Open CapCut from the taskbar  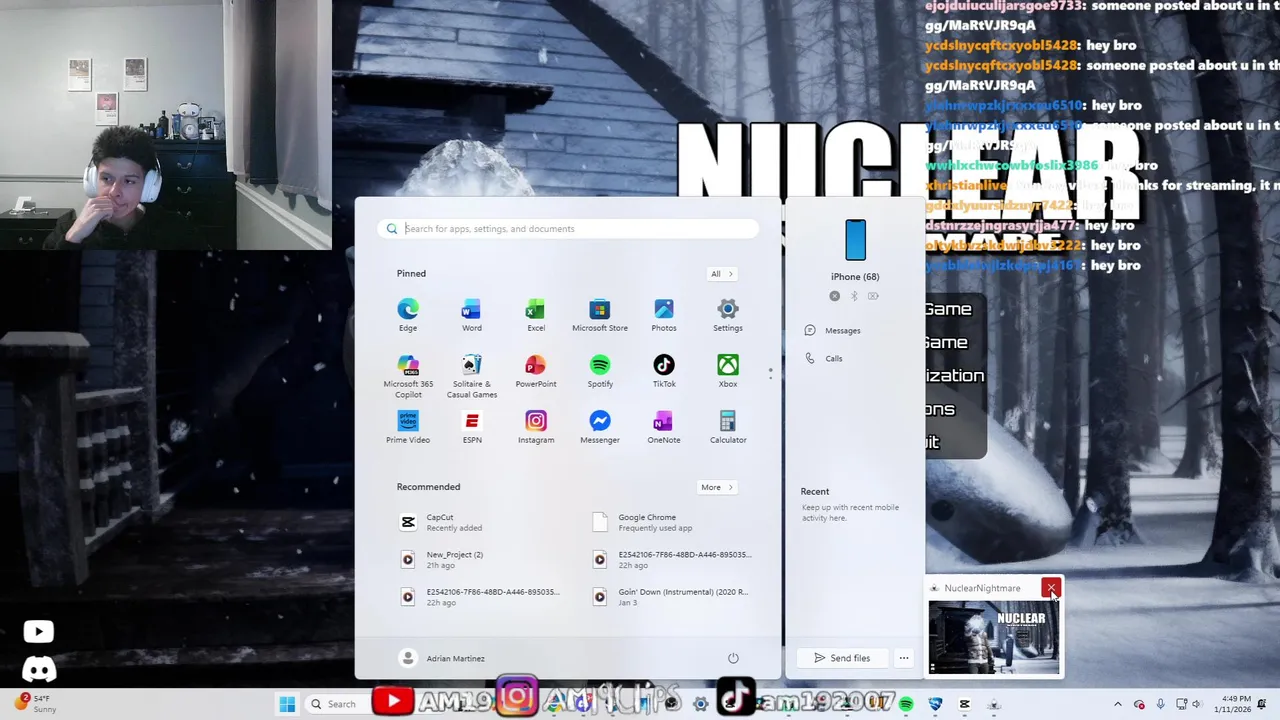964,704
